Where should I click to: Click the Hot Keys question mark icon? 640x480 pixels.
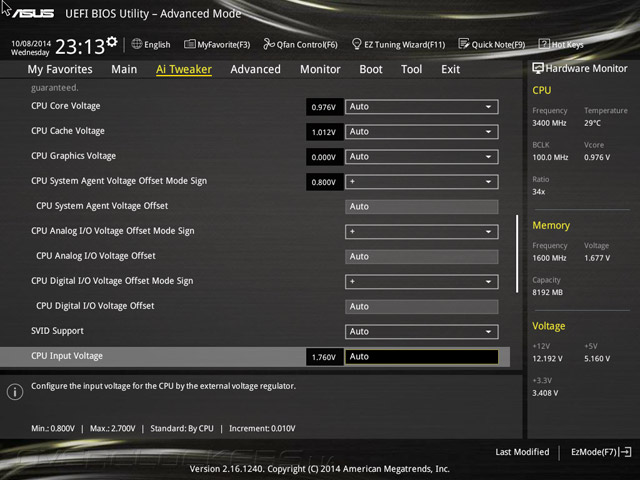544,44
